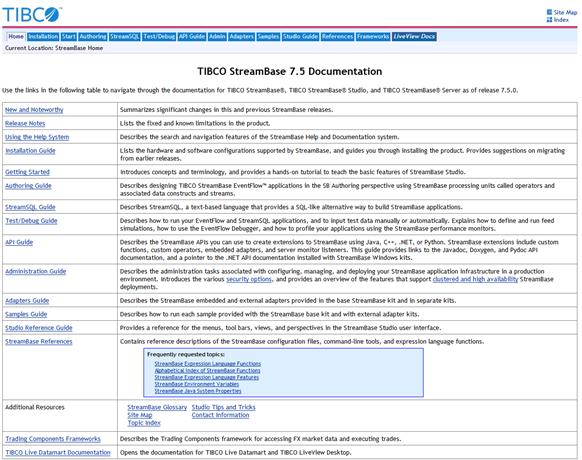Open Alphabetical Index of StreamBase Functions
582x460 pixels.
click(207, 371)
